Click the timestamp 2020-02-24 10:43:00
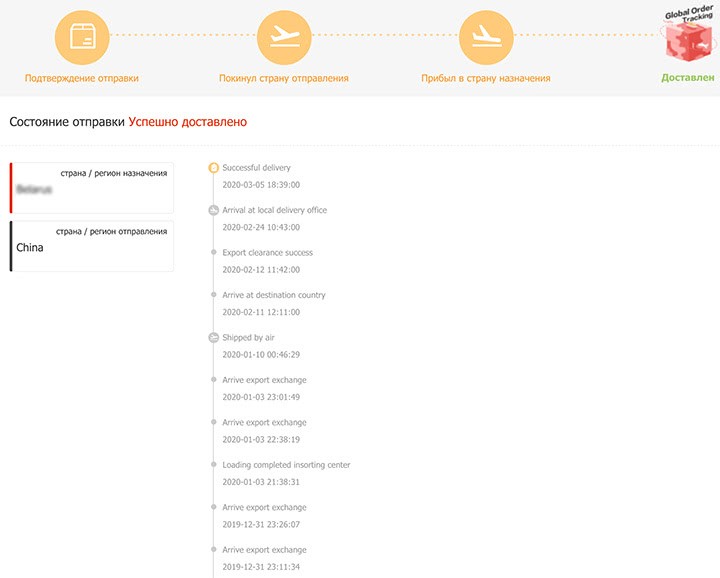 tap(261, 227)
